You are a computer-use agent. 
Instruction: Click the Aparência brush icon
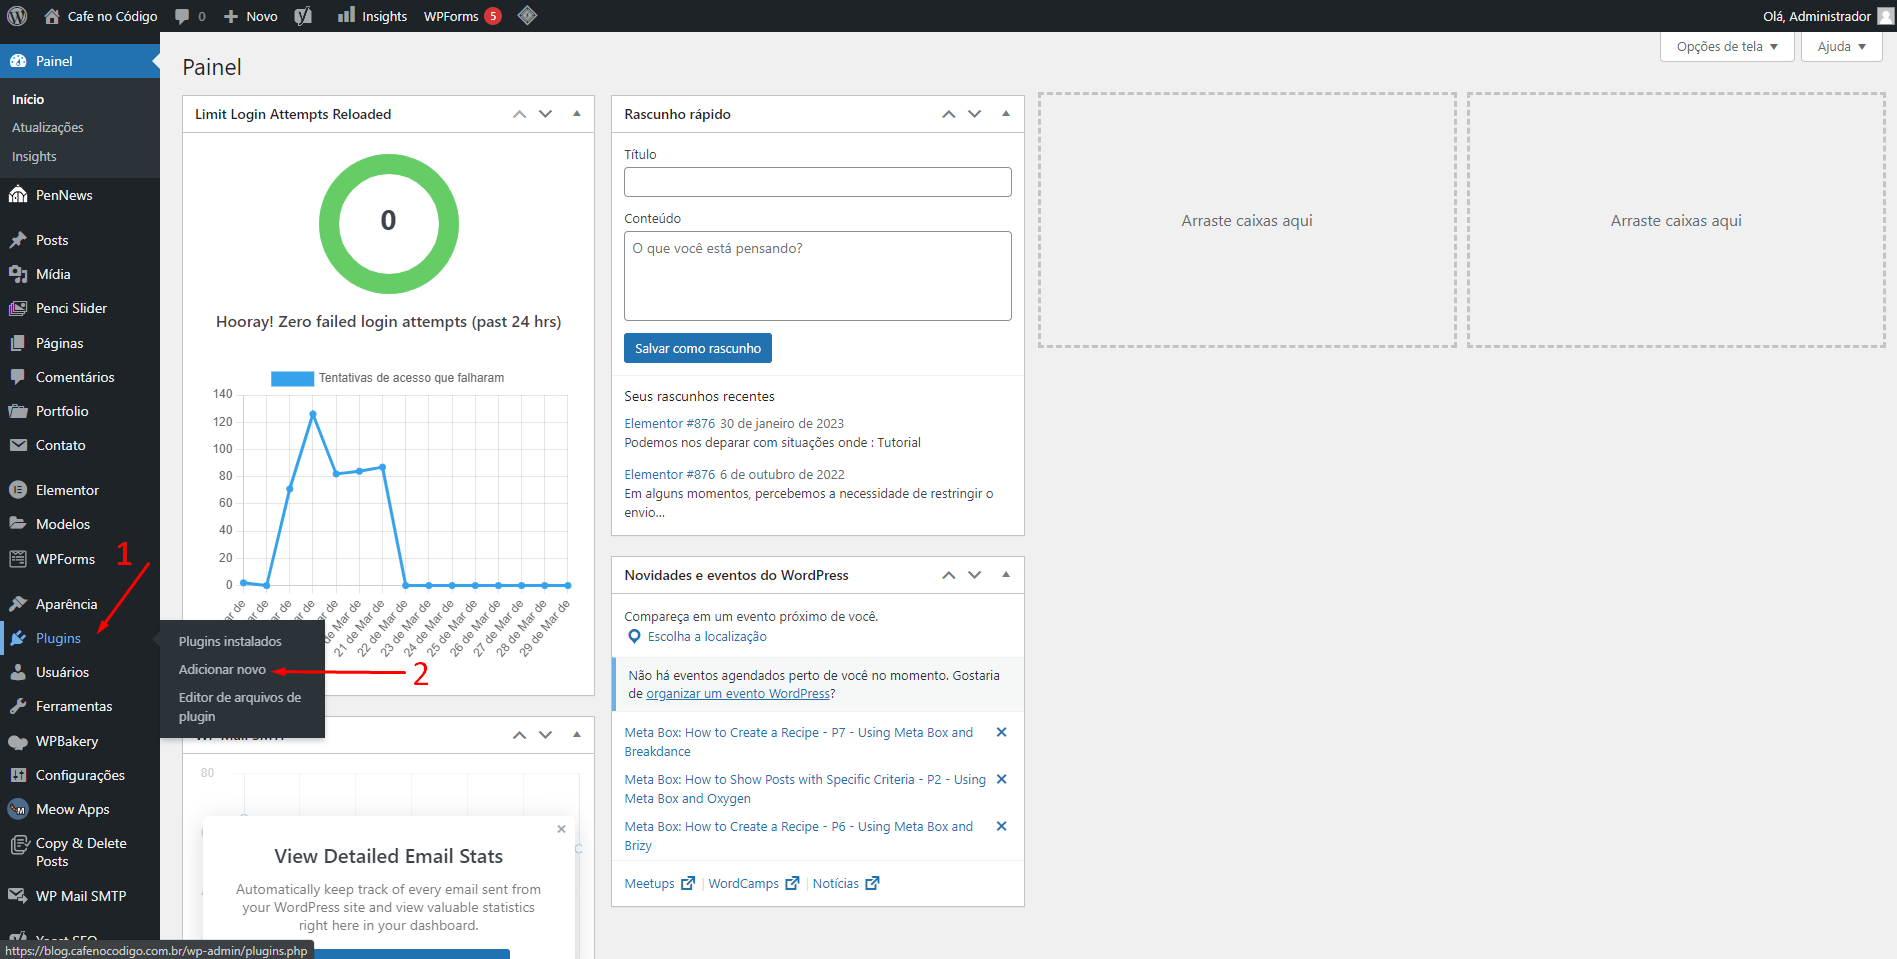(x=18, y=604)
